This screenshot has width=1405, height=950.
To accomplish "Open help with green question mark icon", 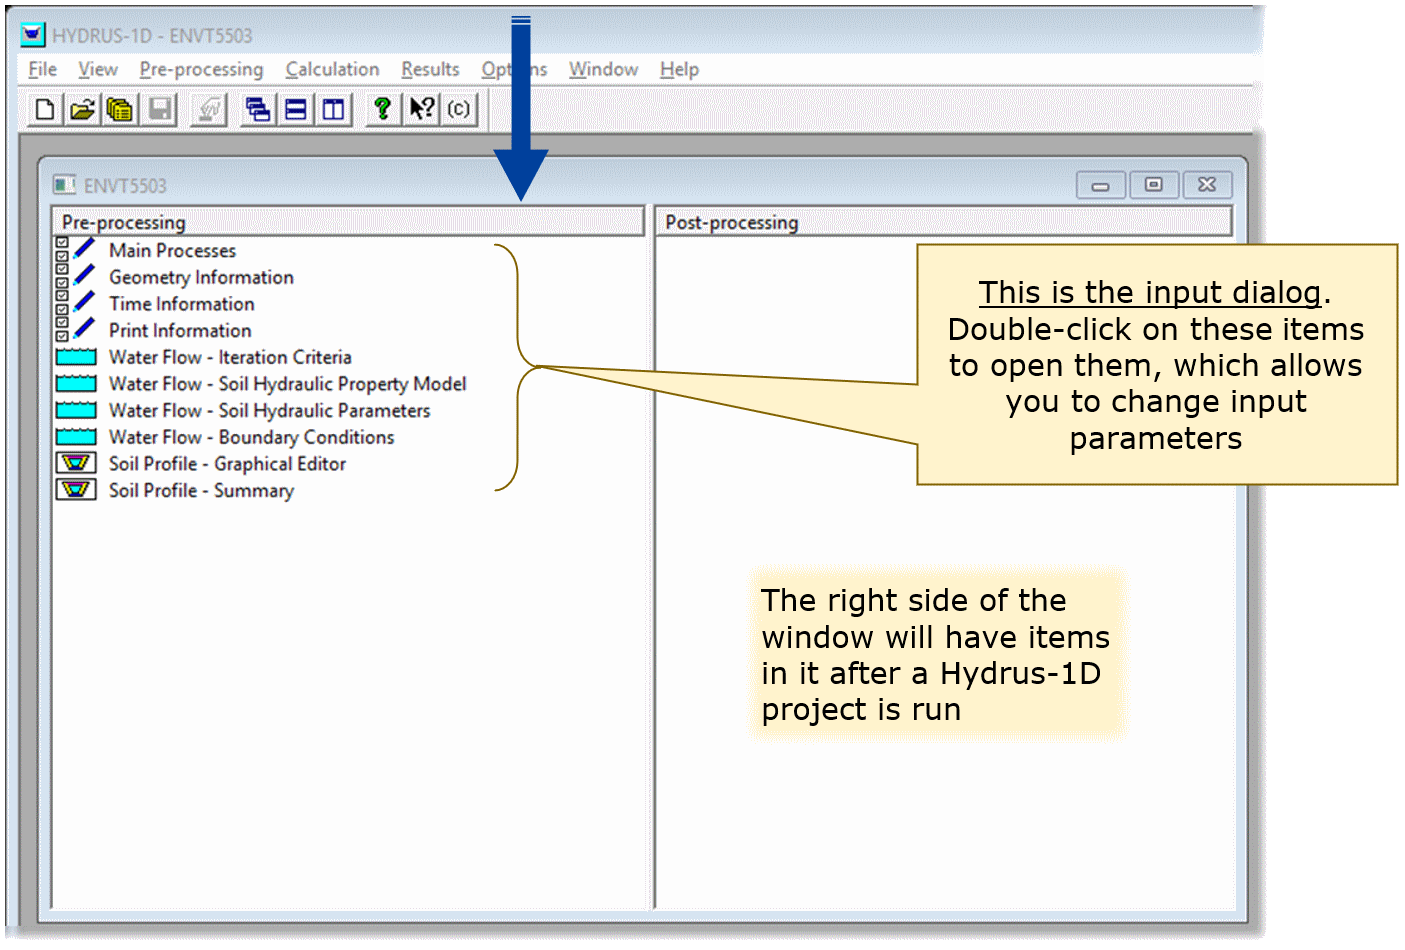I will (x=382, y=109).
